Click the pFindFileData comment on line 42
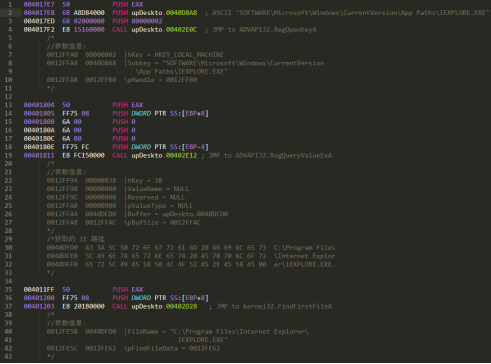Viewport: 491px width, 364px height. (x=172, y=348)
